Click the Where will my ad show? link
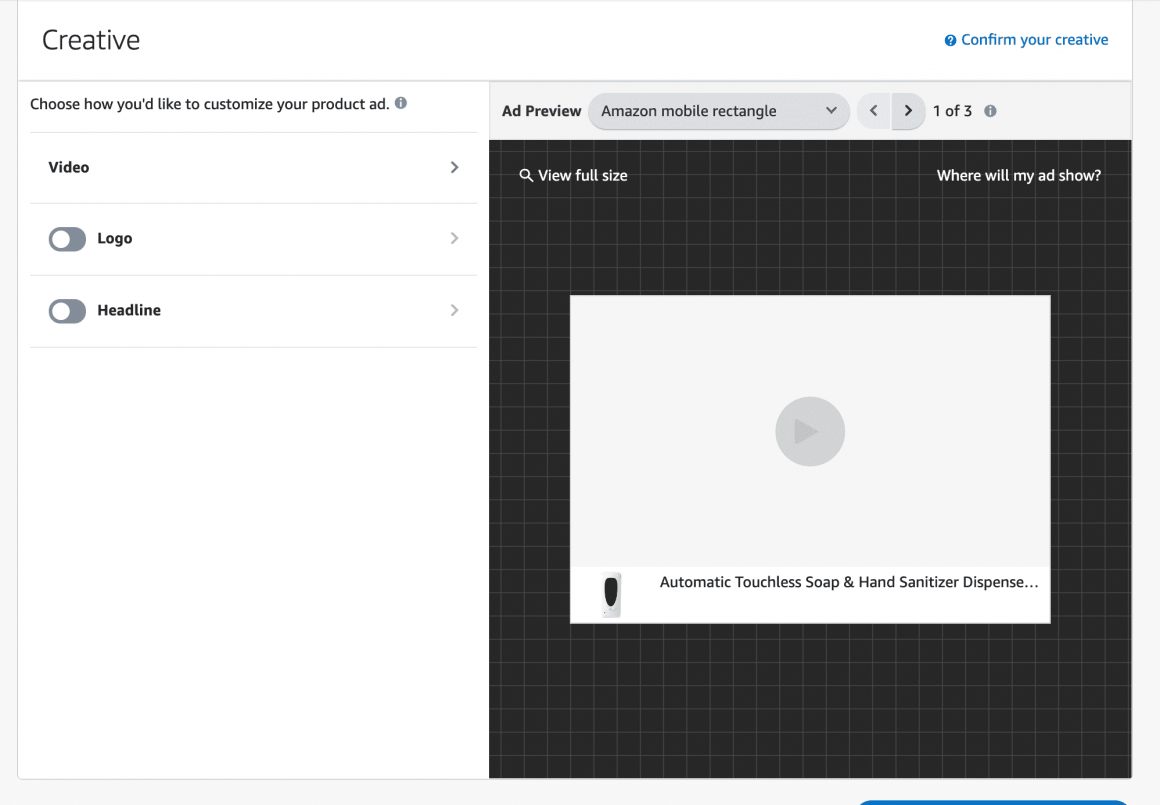 [x=1018, y=175]
